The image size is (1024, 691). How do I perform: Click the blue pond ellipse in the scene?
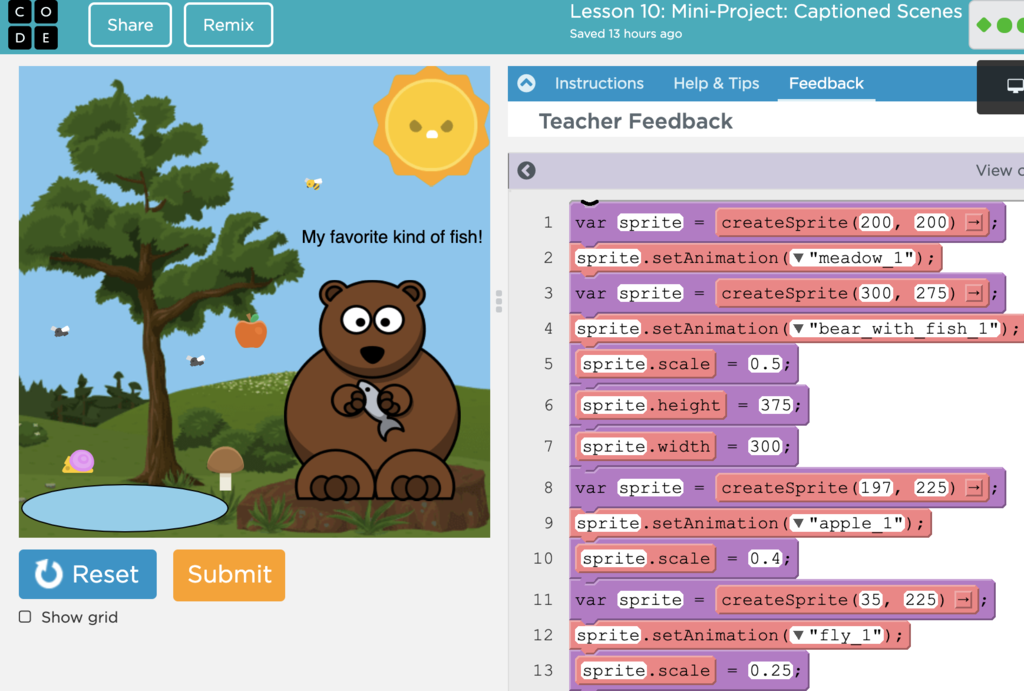click(125, 508)
